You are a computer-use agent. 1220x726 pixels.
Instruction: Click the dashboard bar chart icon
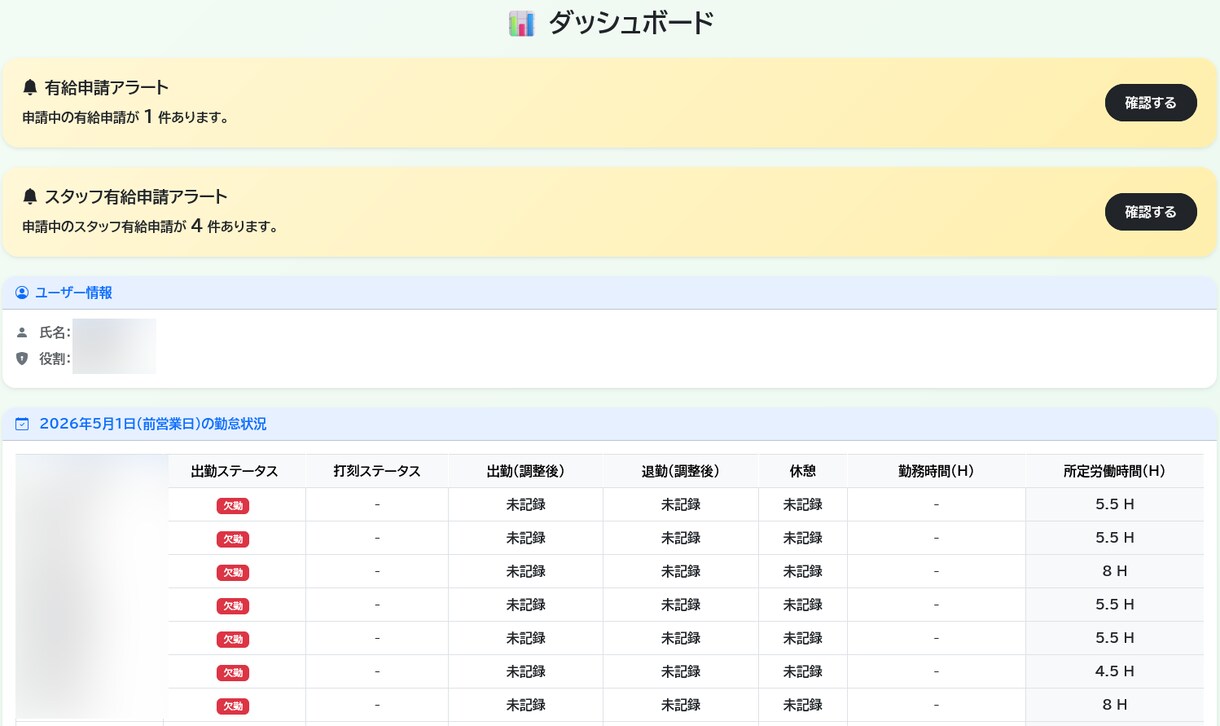pyautogui.click(x=521, y=23)
